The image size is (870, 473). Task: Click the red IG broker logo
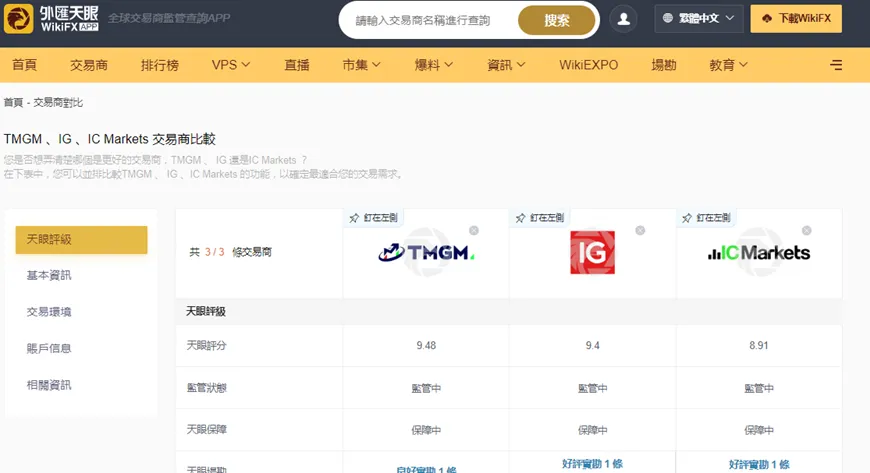tap(593, 253)
